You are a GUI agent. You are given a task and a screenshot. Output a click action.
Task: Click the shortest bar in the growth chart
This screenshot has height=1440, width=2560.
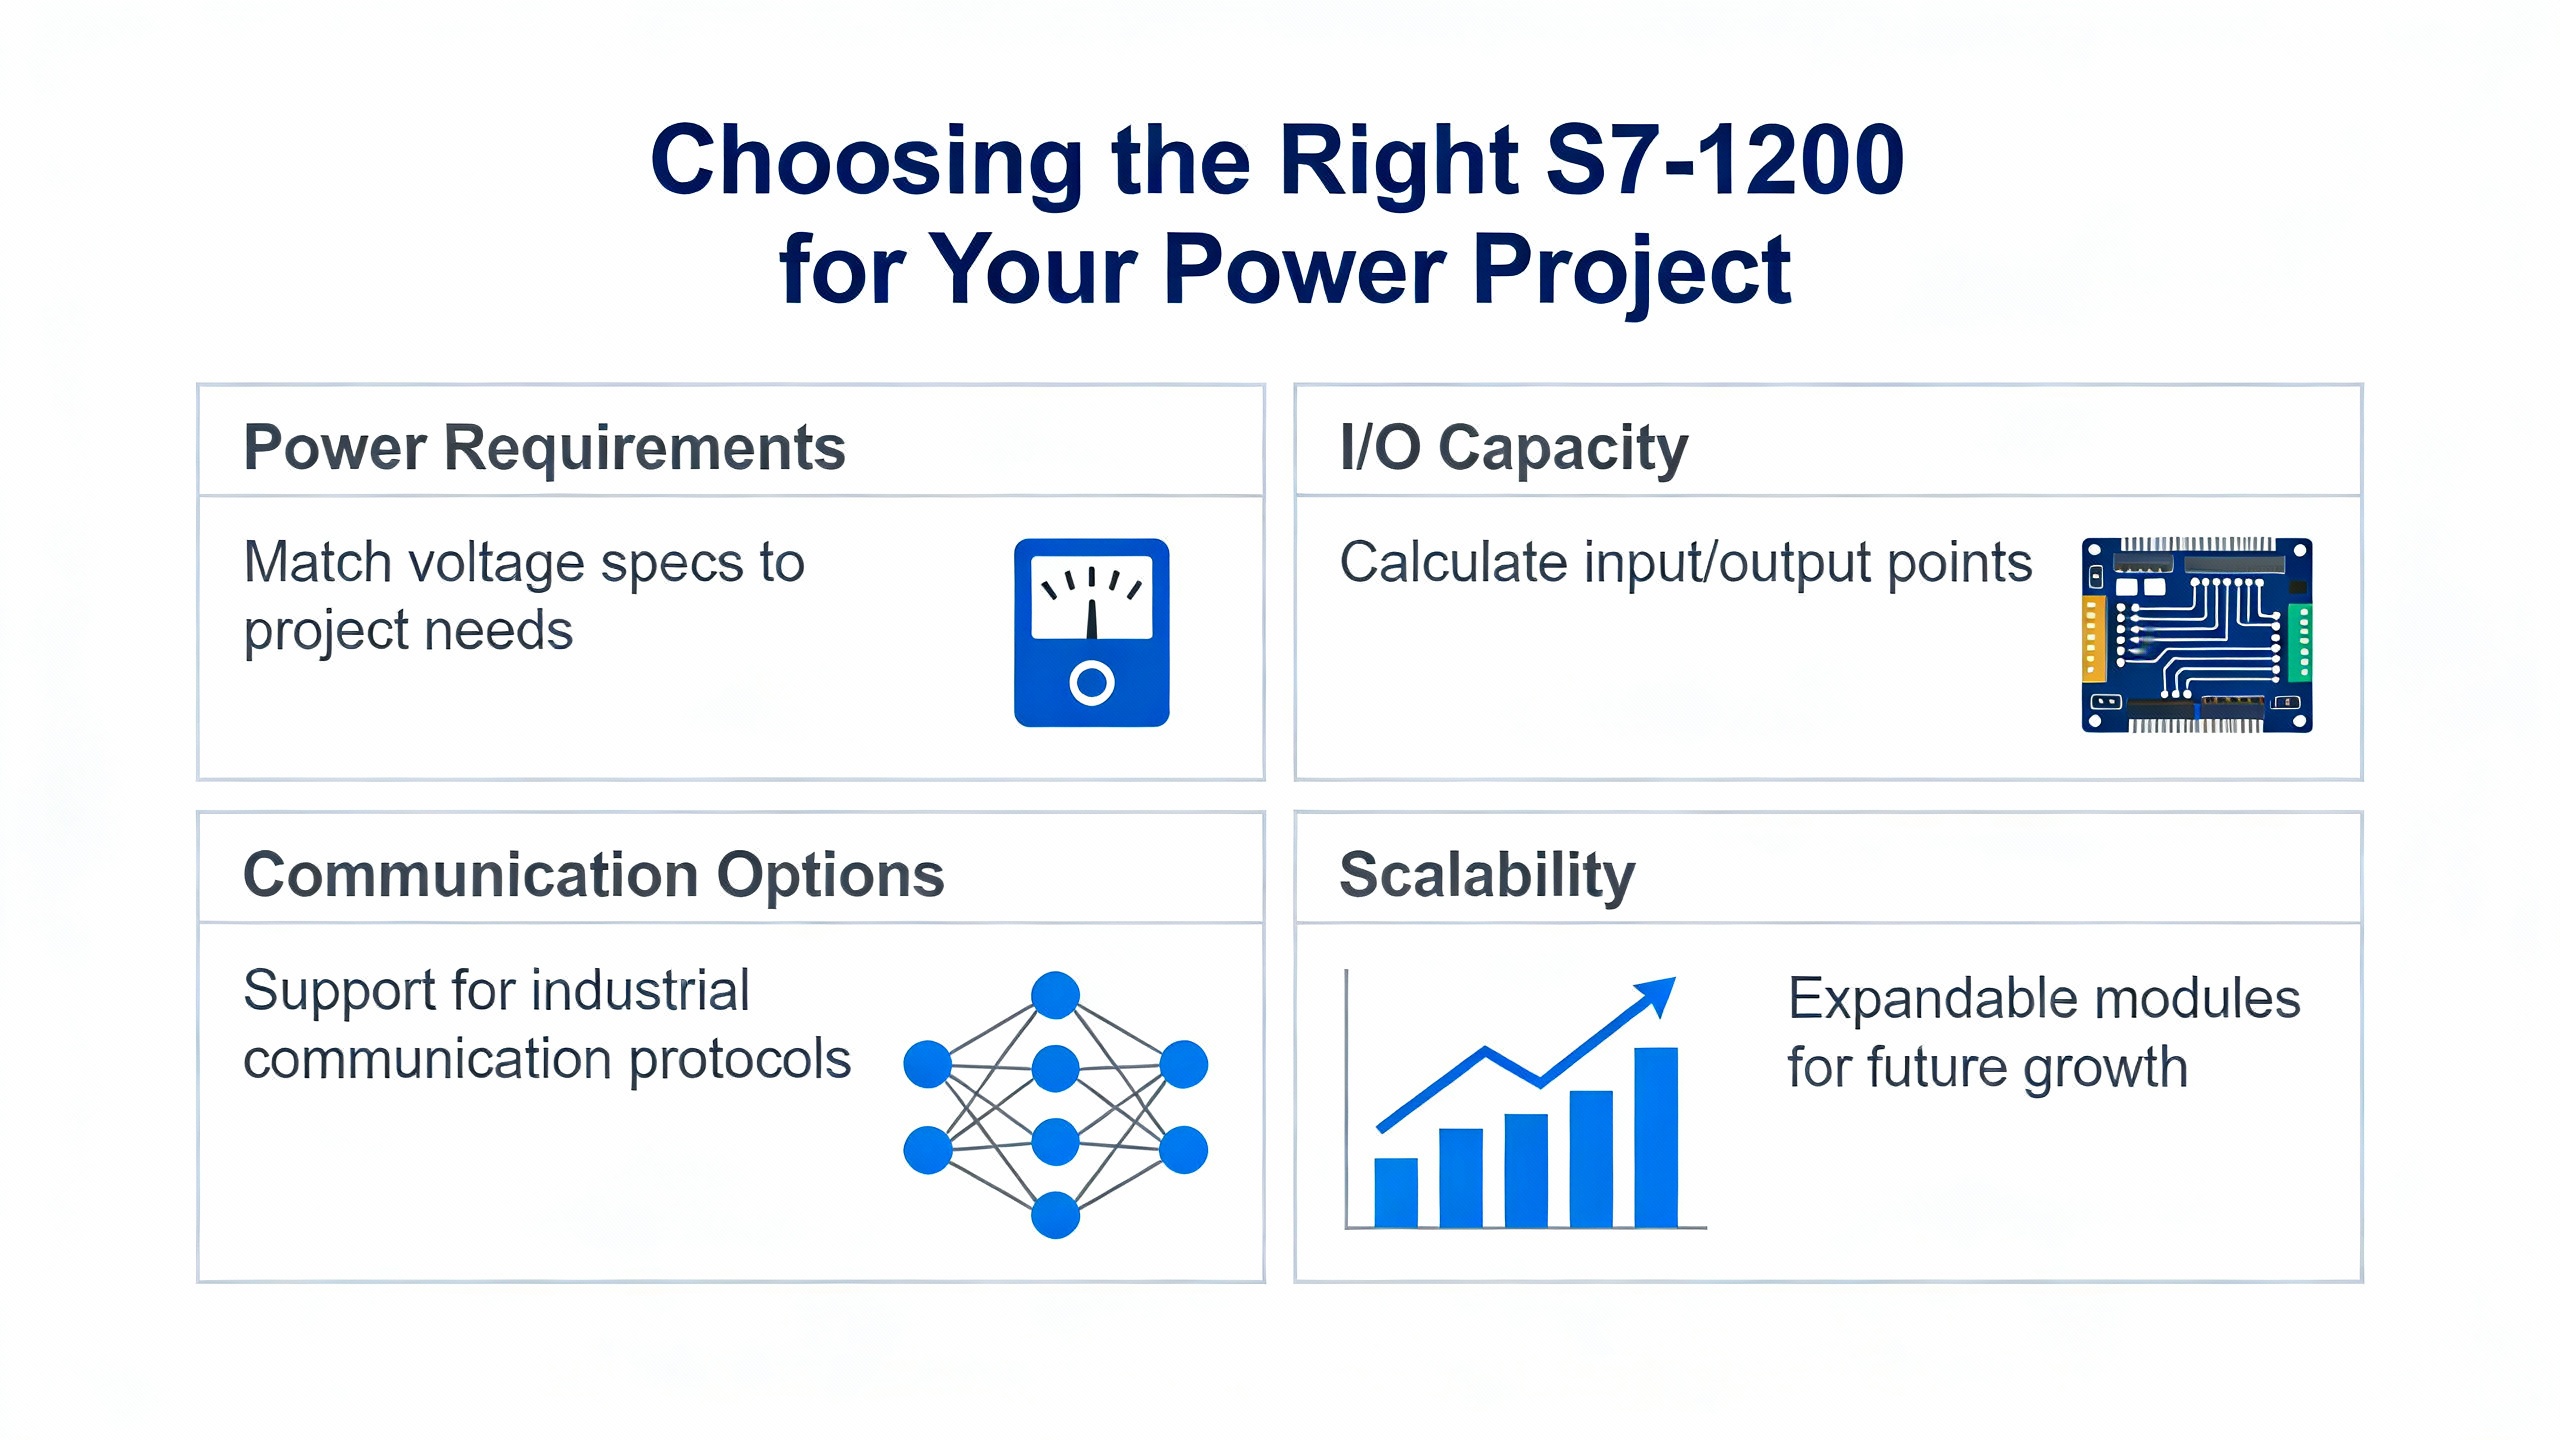coord(1396,1192)
